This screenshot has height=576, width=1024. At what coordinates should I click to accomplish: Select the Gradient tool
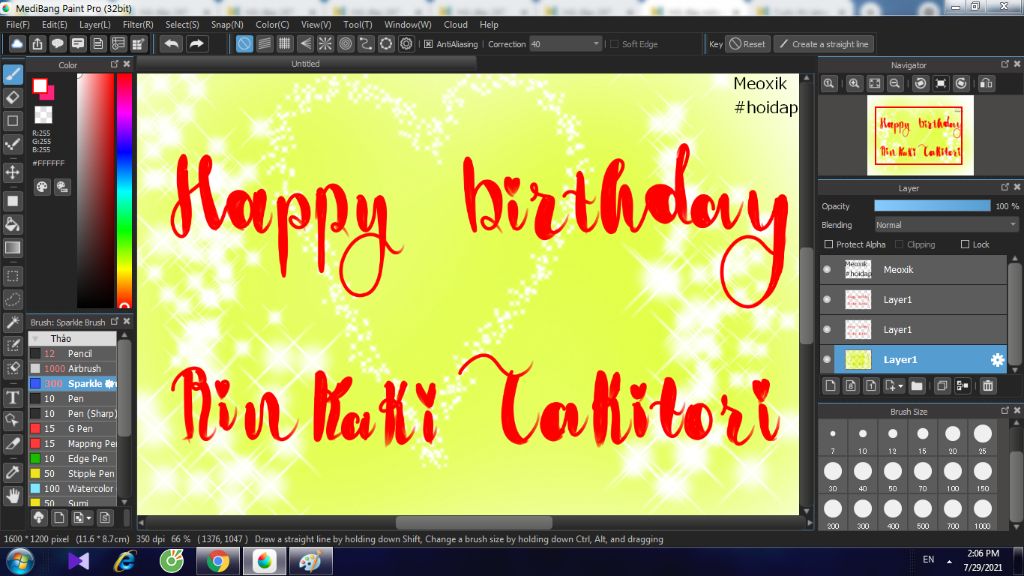coord(12,248)
